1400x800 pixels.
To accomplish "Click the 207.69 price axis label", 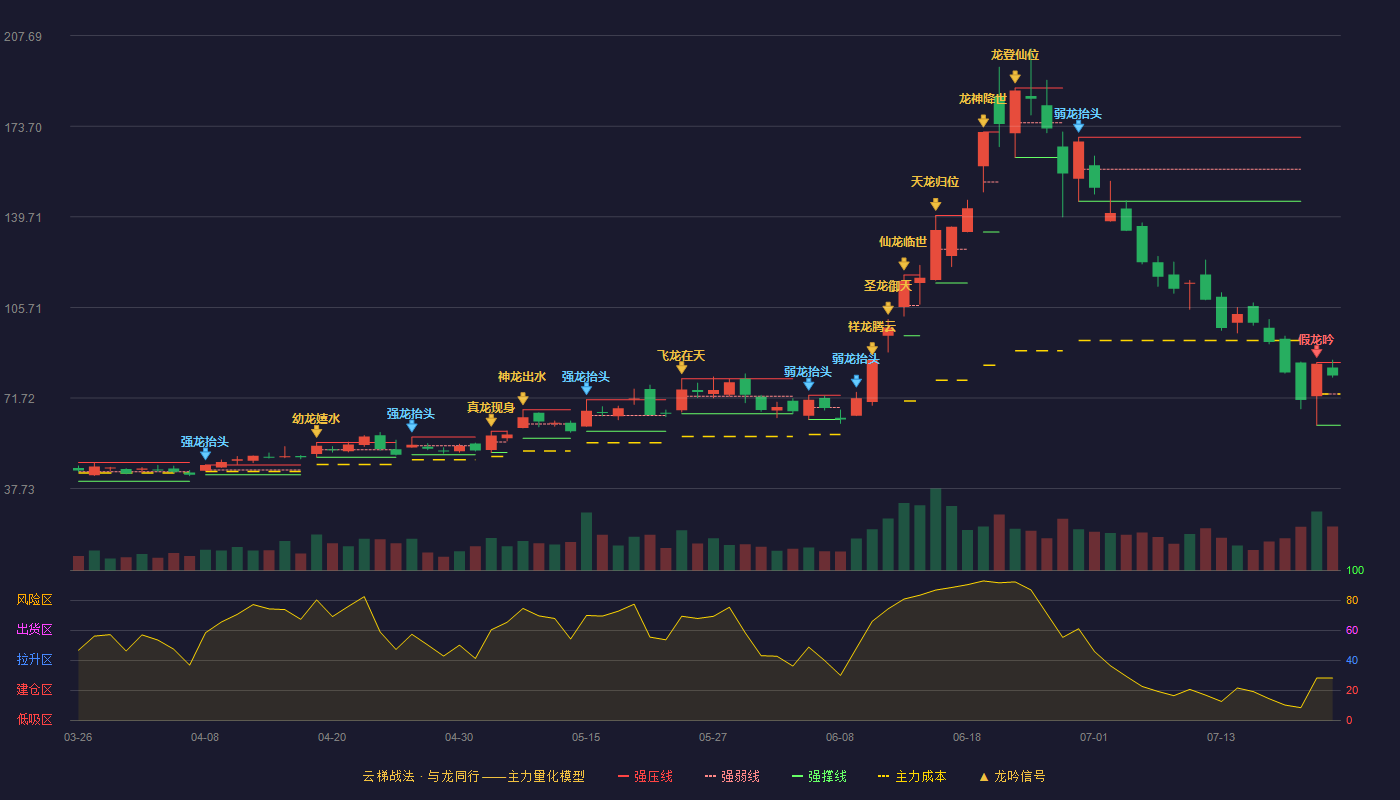I will coord(23,37).
